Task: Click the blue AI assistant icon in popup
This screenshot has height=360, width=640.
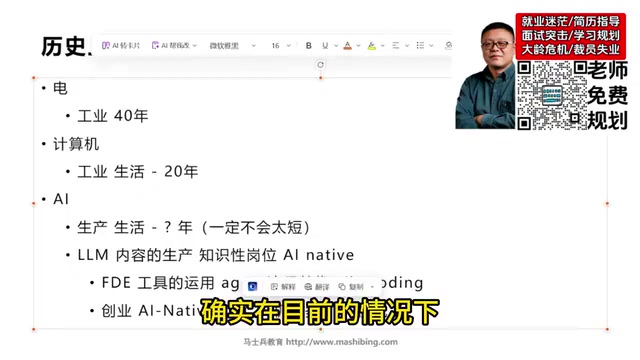Action: point(253,287)
